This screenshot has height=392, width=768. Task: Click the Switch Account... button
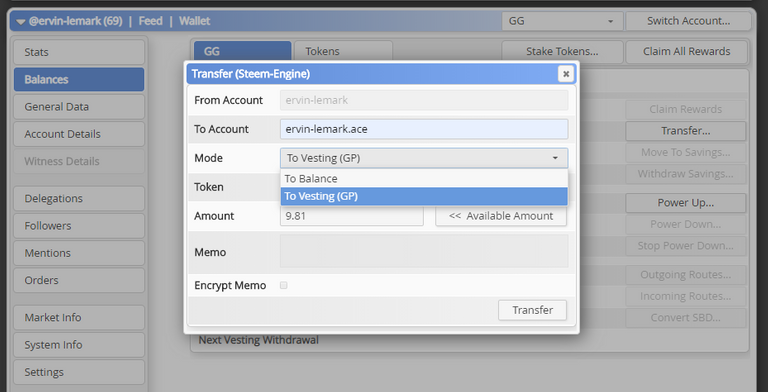tap(688, 21)
